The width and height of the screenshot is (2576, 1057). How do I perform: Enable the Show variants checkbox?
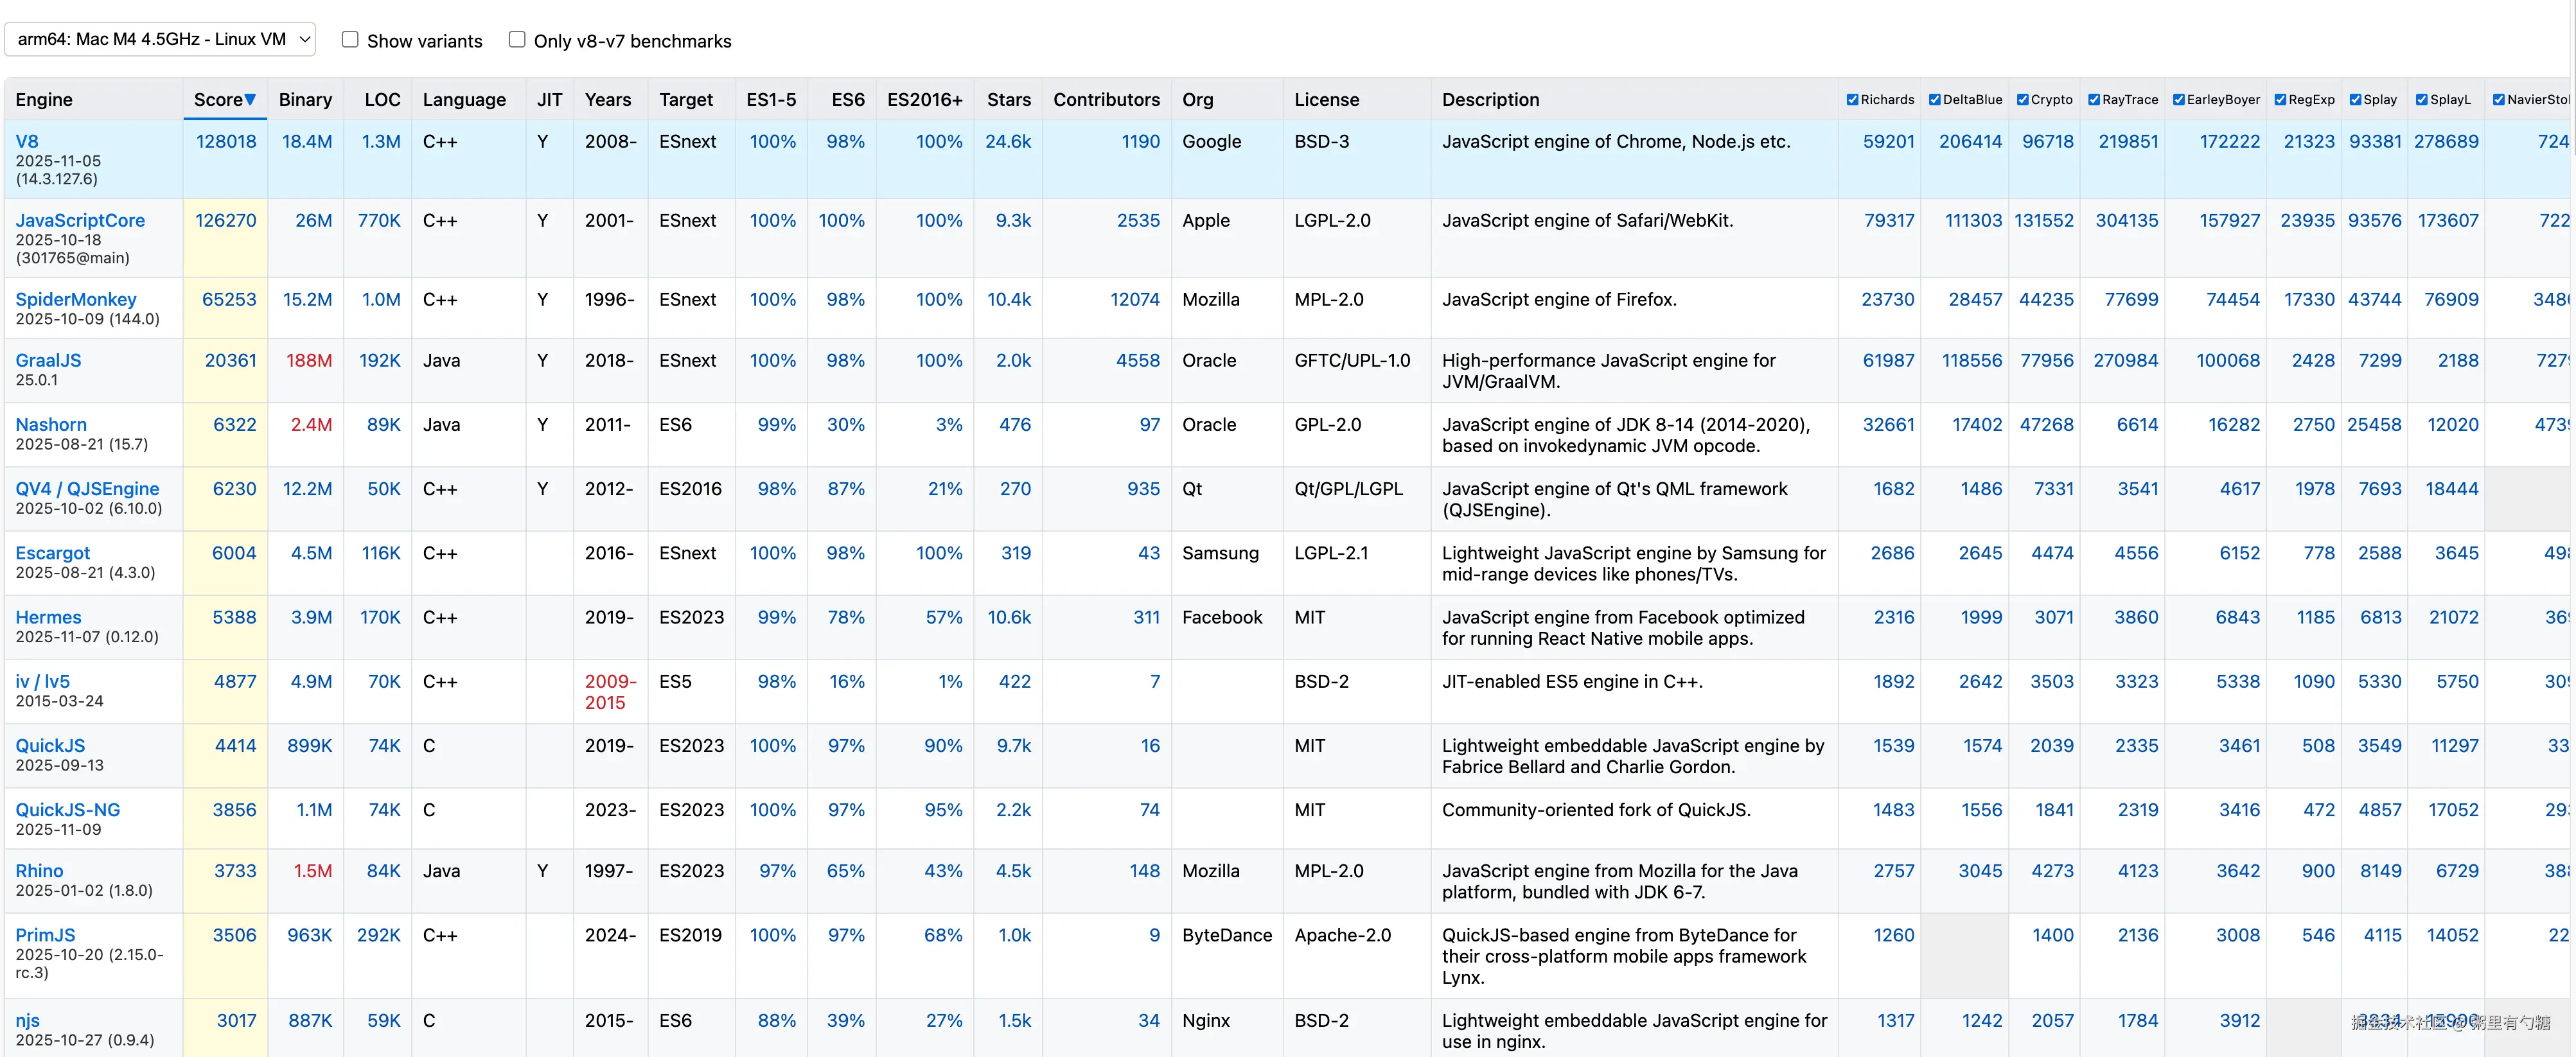[350, 40]
